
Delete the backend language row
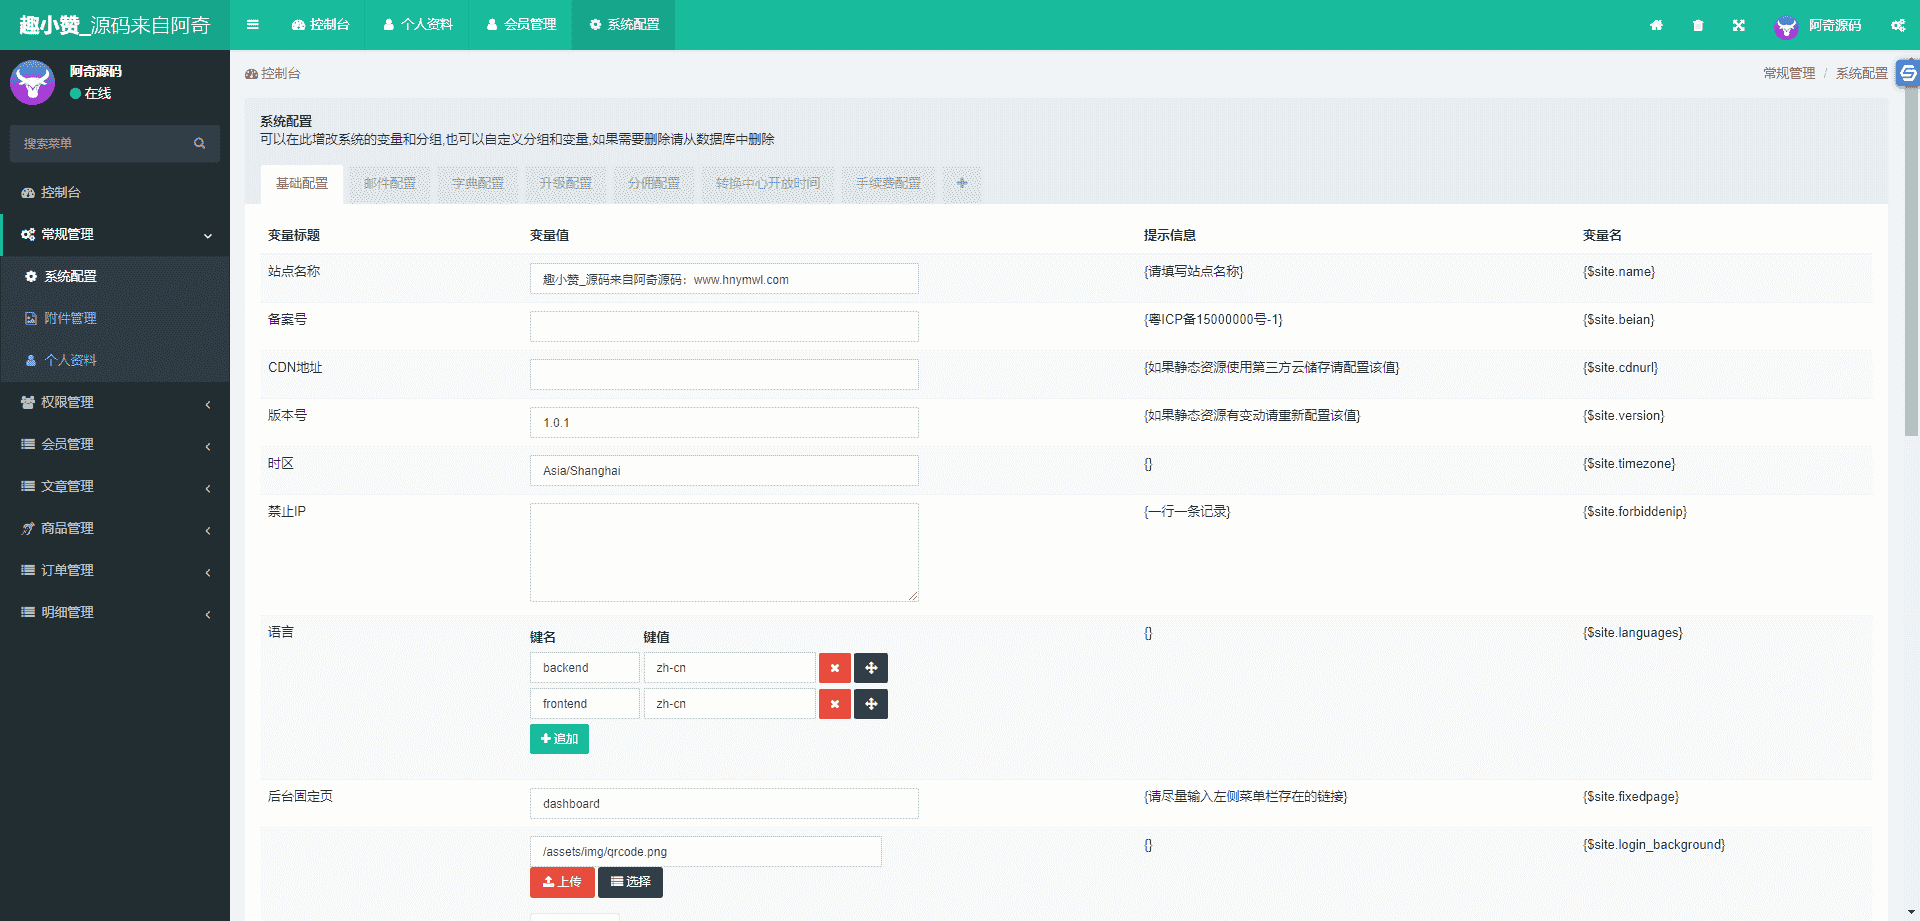tap(834, 668)
